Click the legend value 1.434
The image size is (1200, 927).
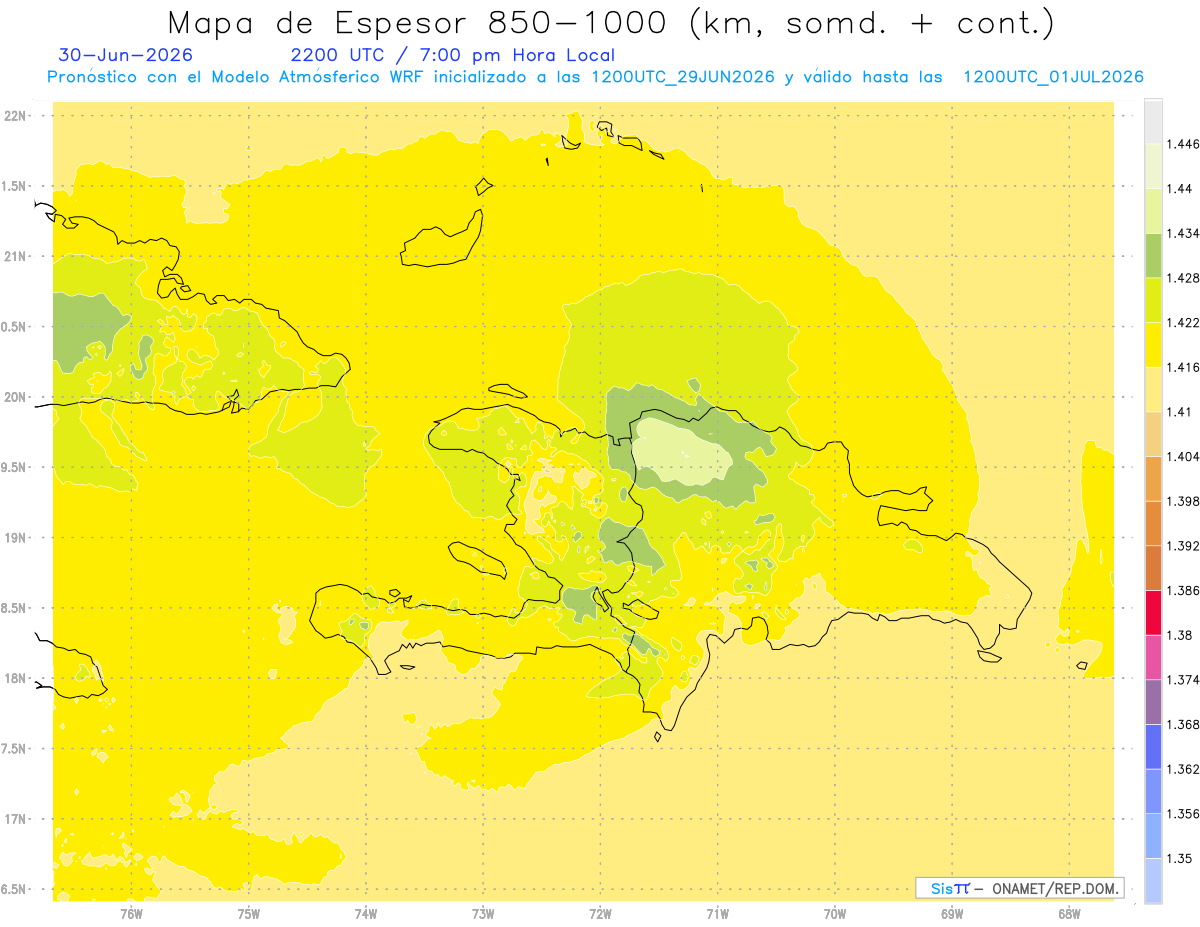[1184, 233]
